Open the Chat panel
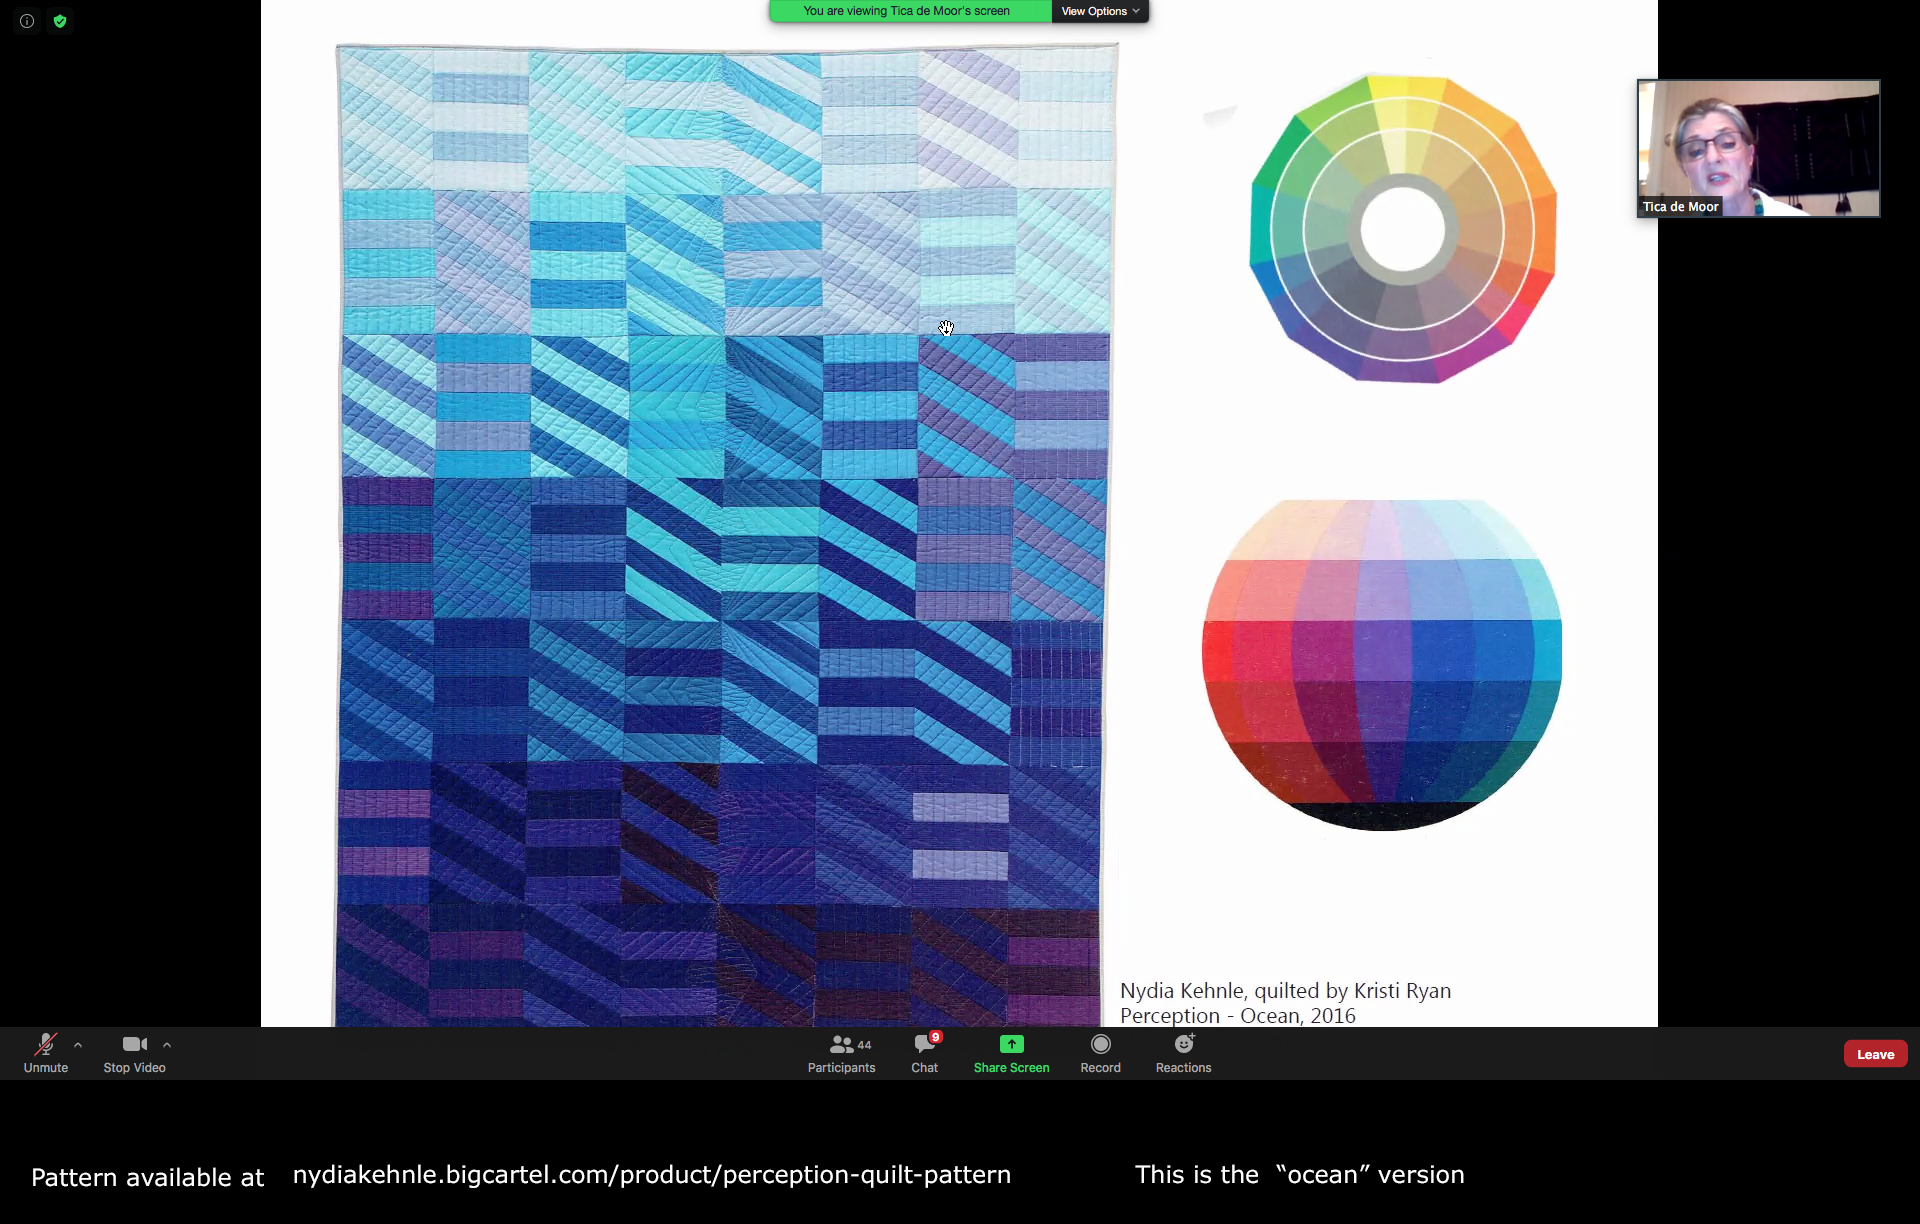Screen dimensions: 1920x1224 (925, 1054)
